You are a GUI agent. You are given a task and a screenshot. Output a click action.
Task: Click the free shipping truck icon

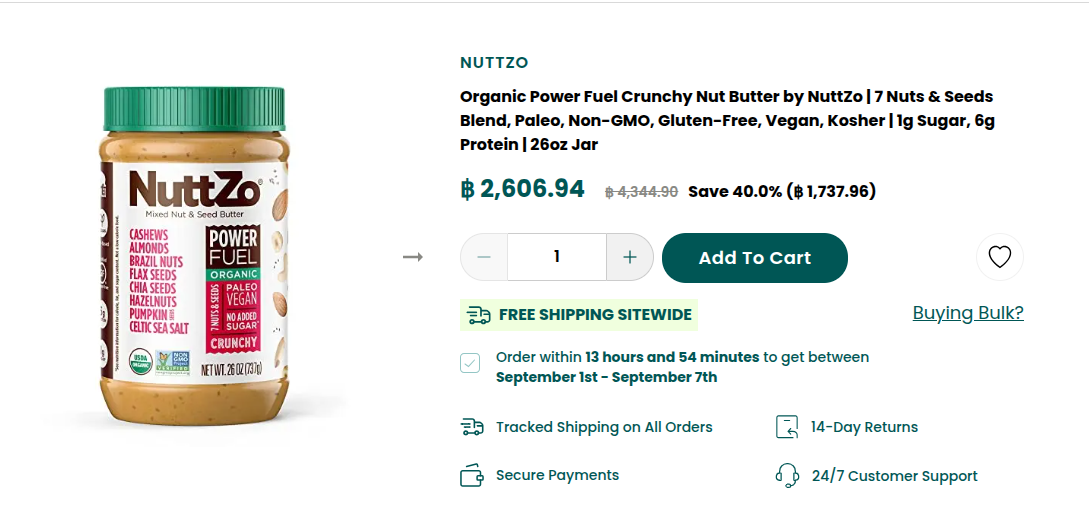click(479, 315)
